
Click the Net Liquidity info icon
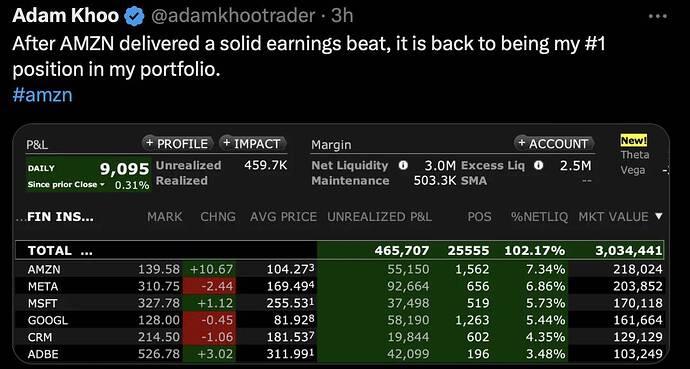coord(402,165)
